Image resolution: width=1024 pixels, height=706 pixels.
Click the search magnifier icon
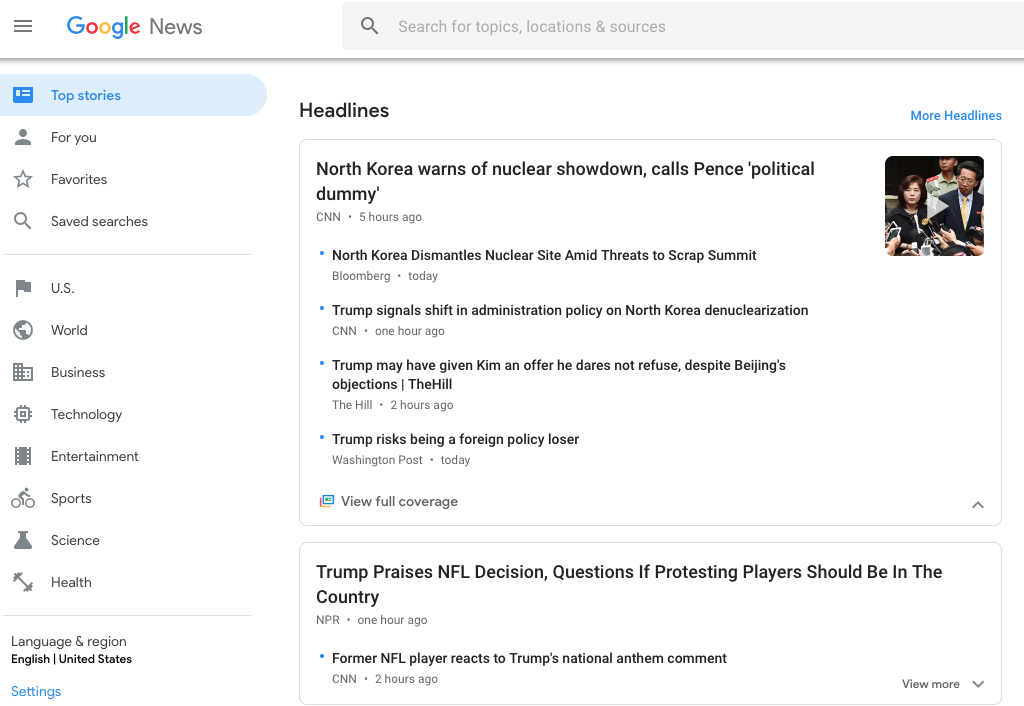click(370, 26)
